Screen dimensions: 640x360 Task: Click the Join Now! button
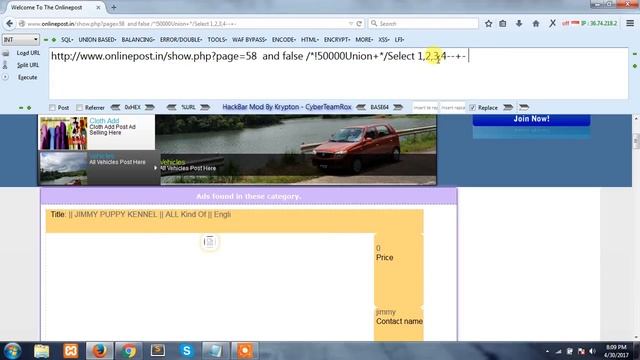(531, 119)
